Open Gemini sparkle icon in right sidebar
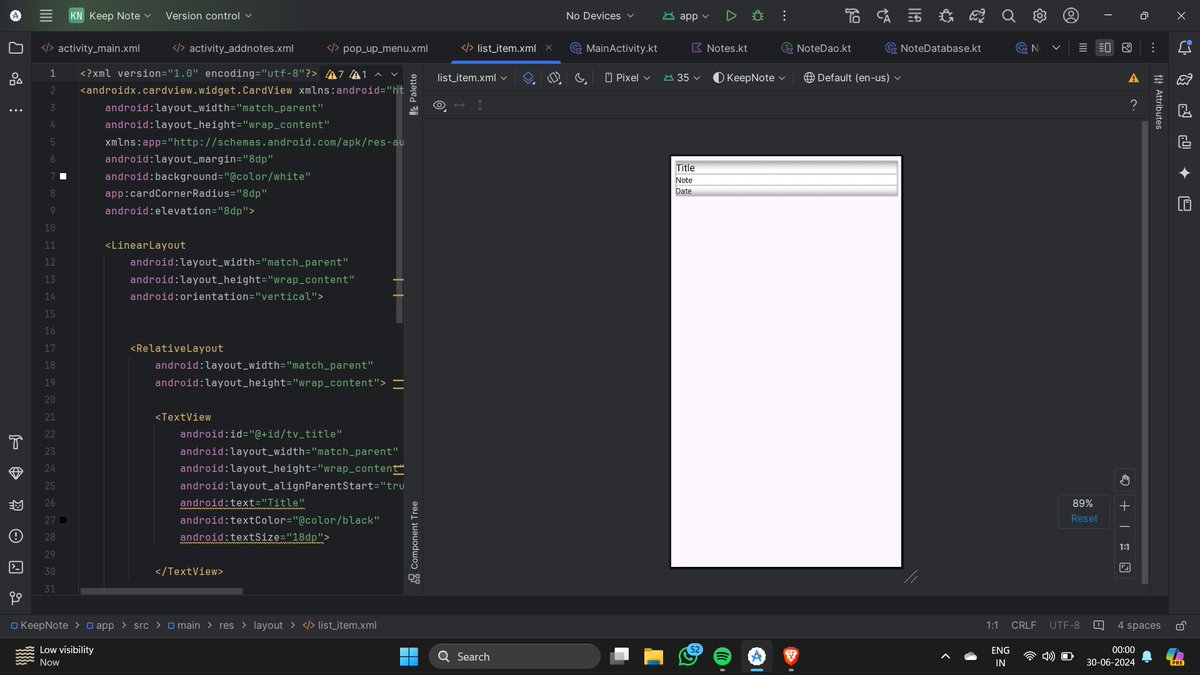1200x675 pixels. [1185, 173]
